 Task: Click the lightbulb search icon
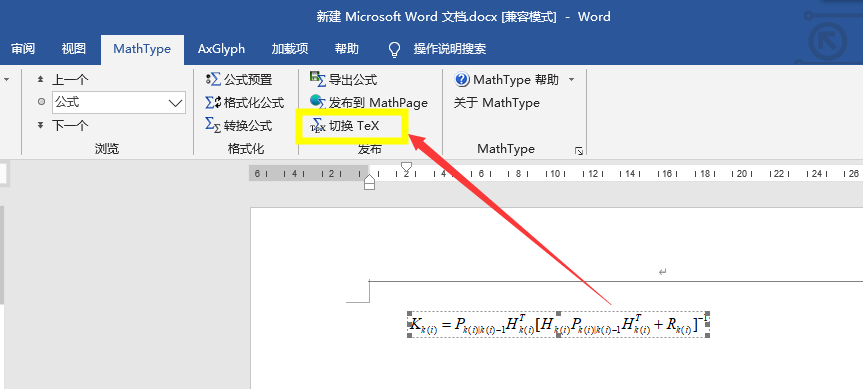(394, 50)
